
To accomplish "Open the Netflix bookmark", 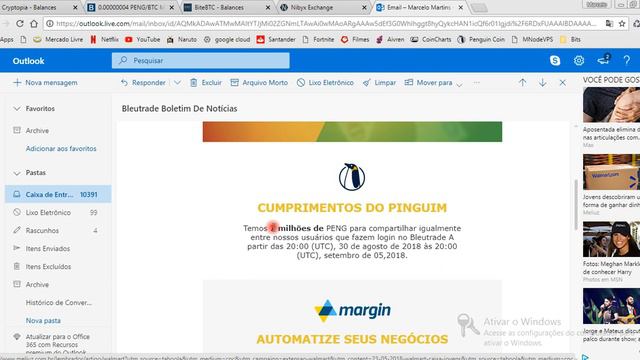I will click(104, 39).
